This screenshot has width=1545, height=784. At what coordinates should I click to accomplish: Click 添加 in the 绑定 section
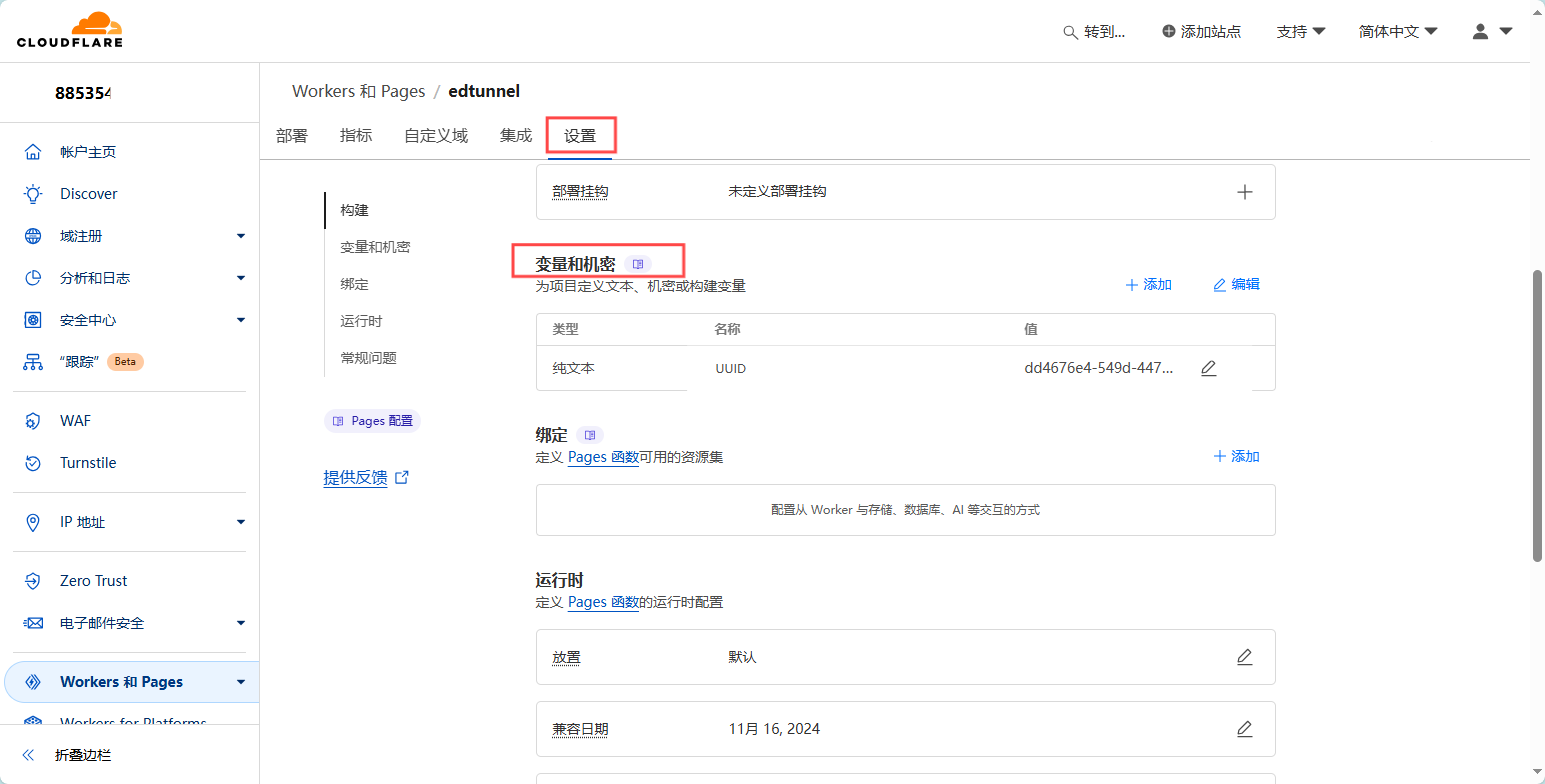pos(1236,456)
